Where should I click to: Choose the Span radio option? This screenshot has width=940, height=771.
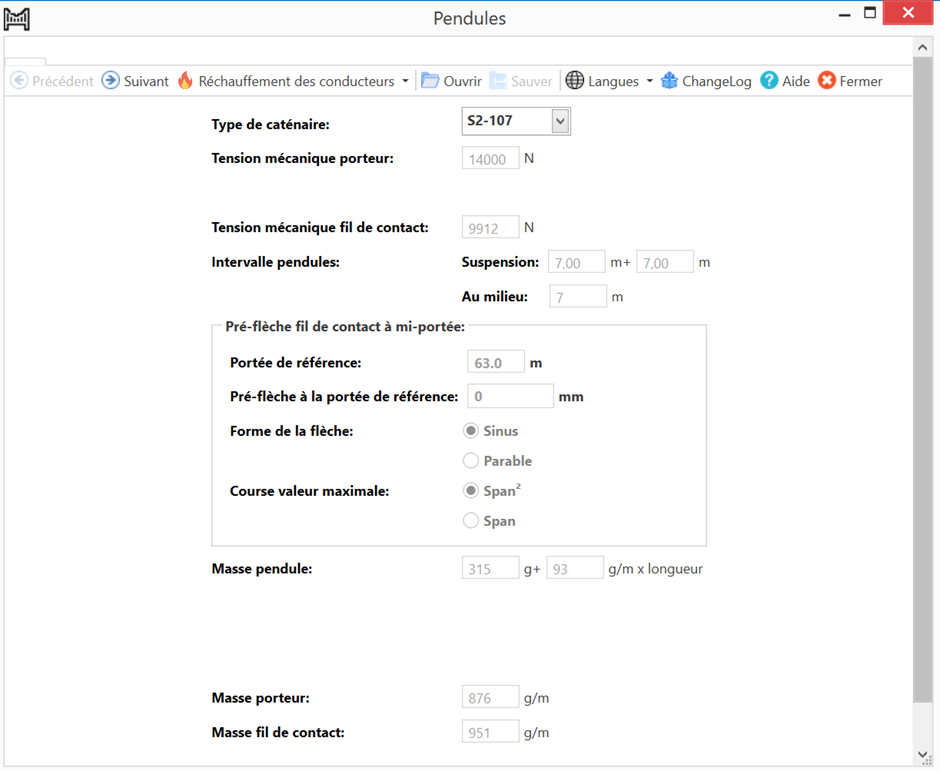471,521
